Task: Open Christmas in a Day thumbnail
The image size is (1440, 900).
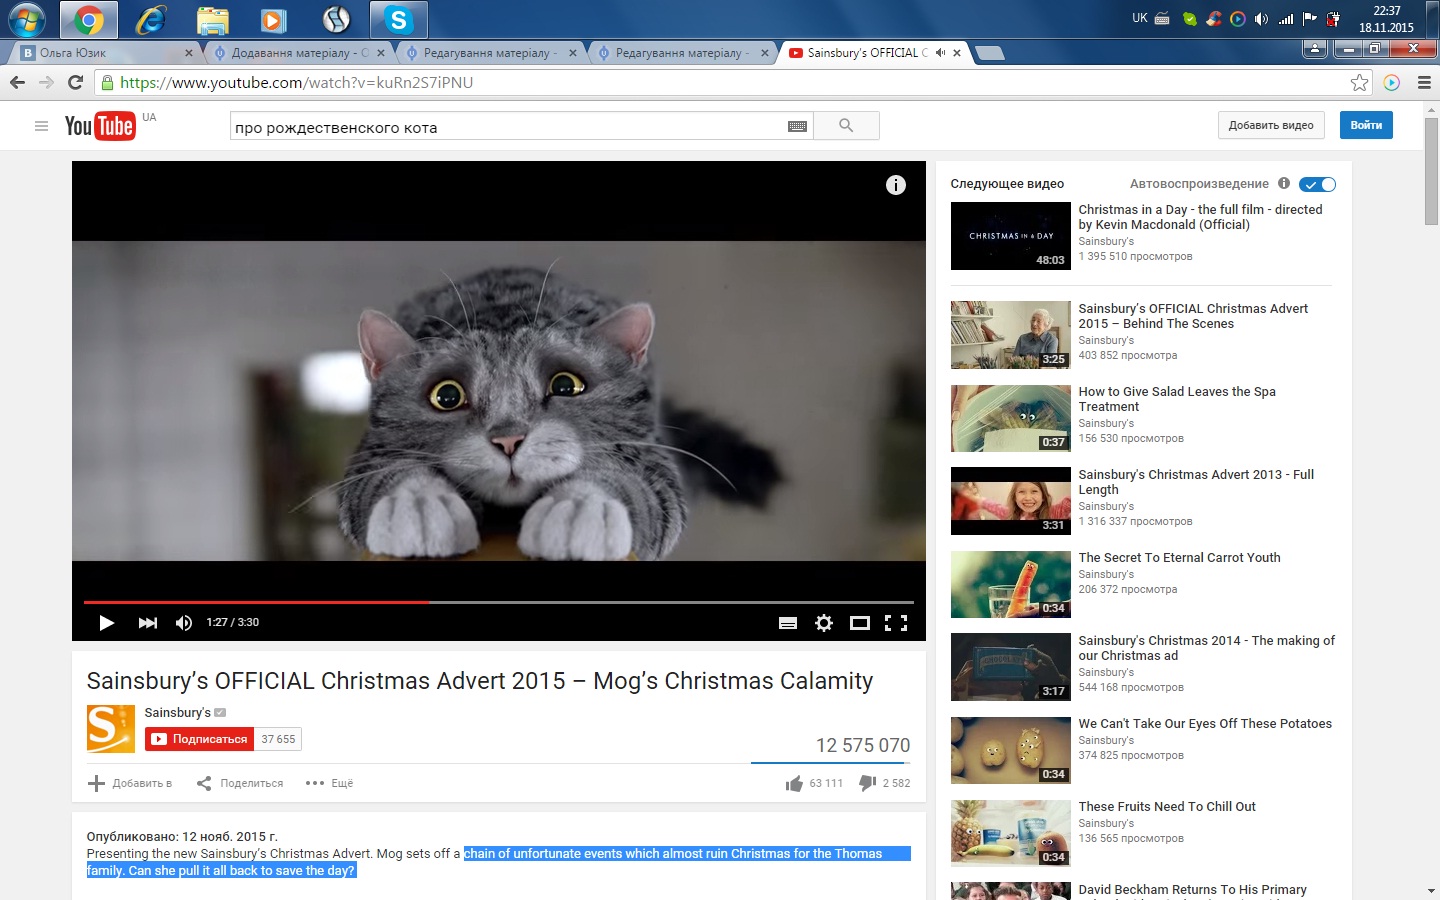Action: [x=1010, y=236]
